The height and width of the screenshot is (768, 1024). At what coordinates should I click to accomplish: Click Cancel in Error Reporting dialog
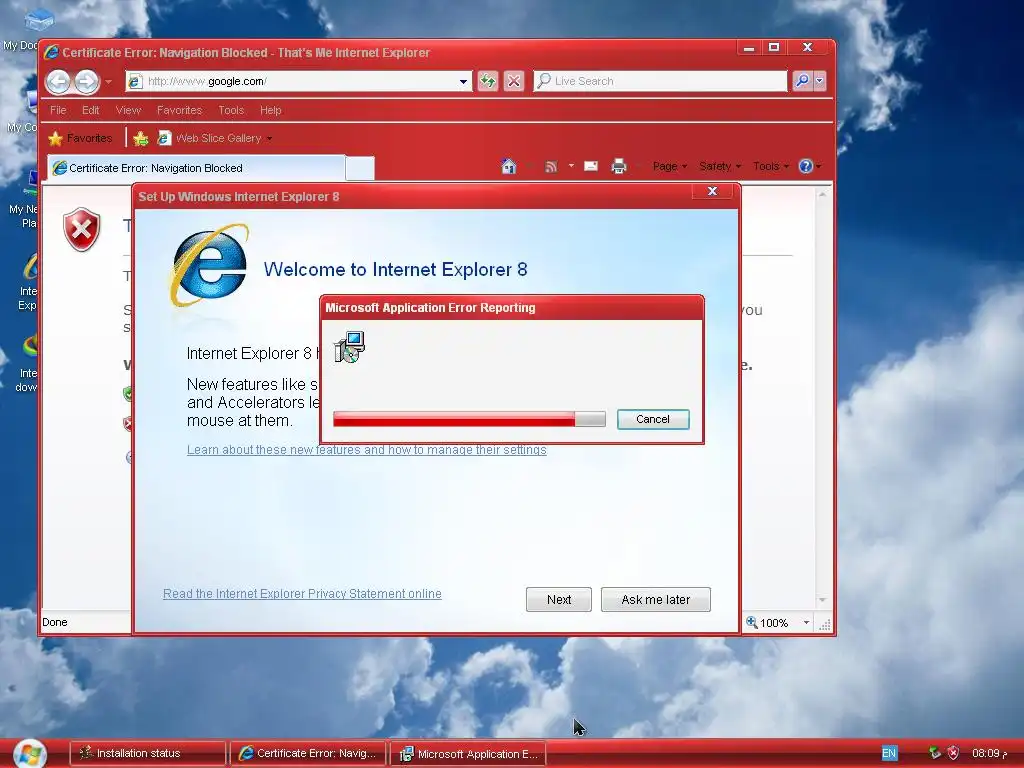click(x=653, y=419)
